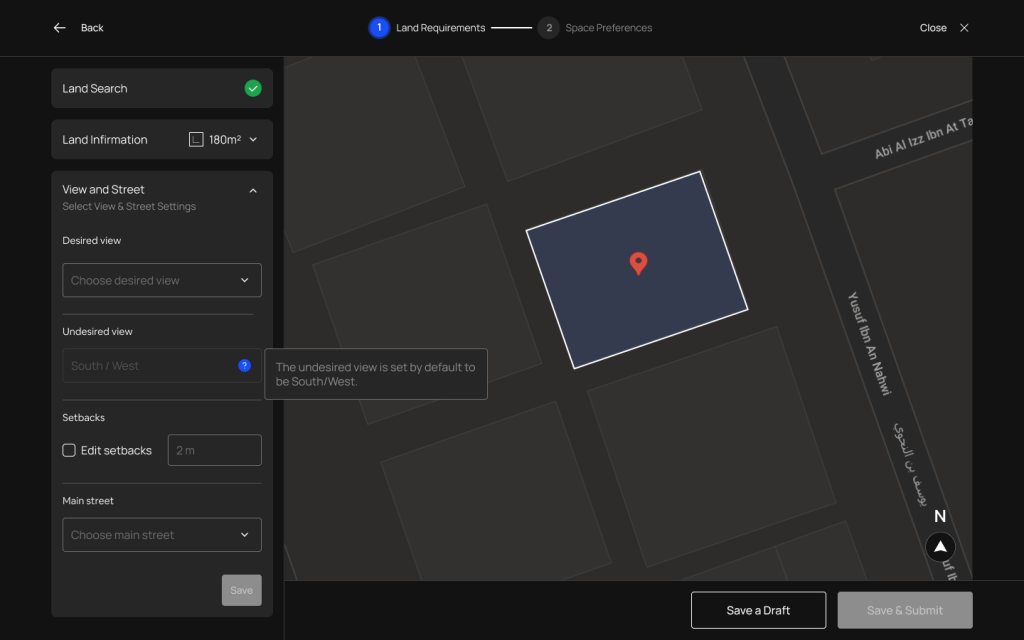Image resolution: width=1024 pixels, height=640 pixels.
Task: Collapse the View and Street section
Action: pos(253,190)
